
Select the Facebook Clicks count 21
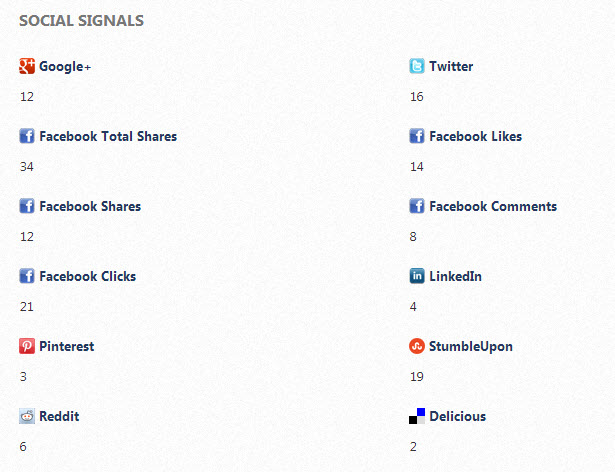(27, 306)
